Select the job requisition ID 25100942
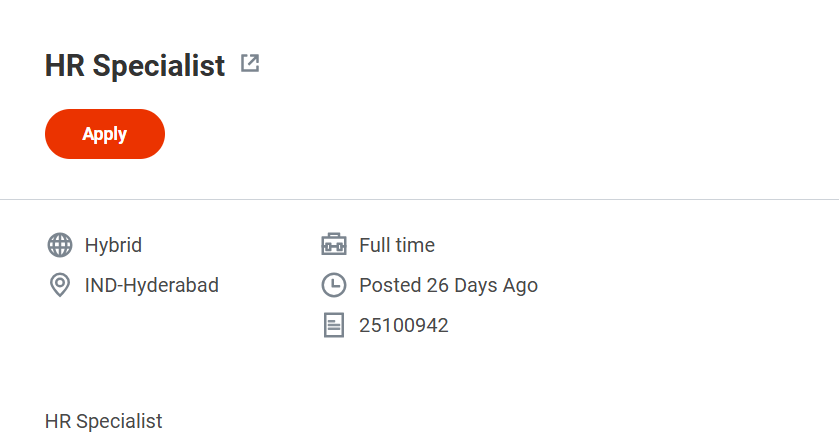839x448 pixels. click(x=404, y=325)
